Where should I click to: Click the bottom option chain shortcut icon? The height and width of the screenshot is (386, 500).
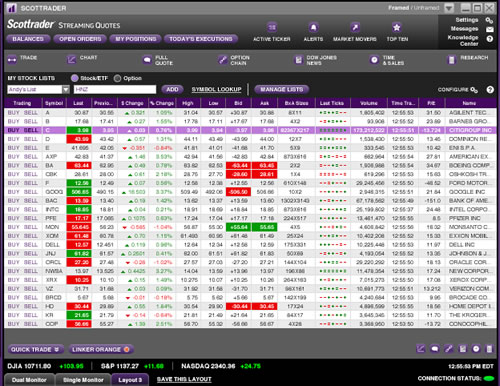[449, 349]
